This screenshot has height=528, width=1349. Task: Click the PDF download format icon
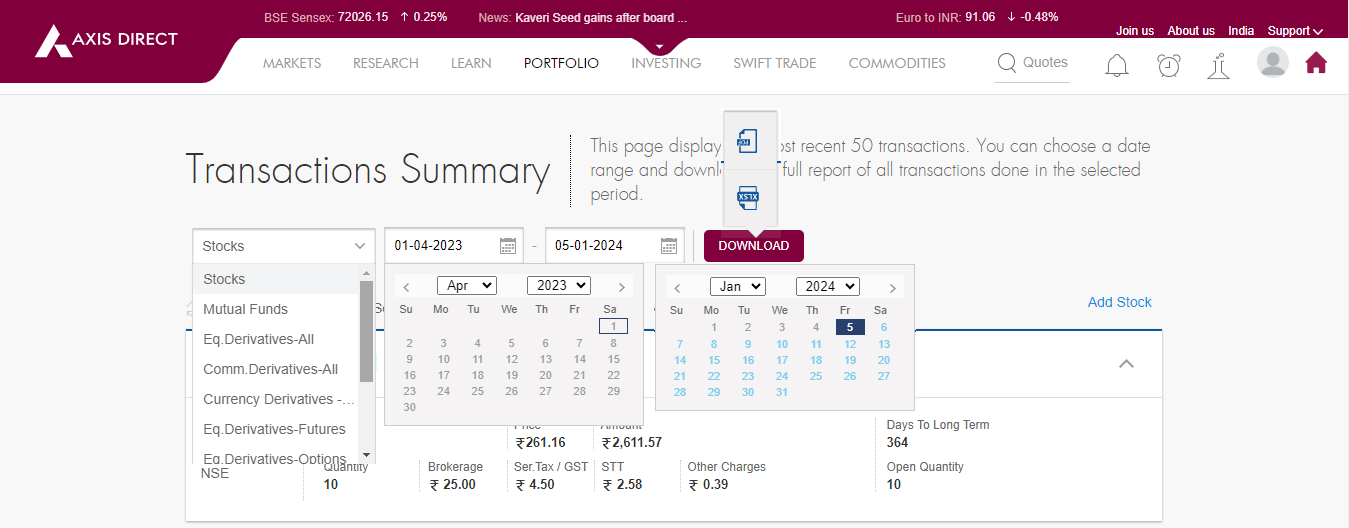(748, 141)
